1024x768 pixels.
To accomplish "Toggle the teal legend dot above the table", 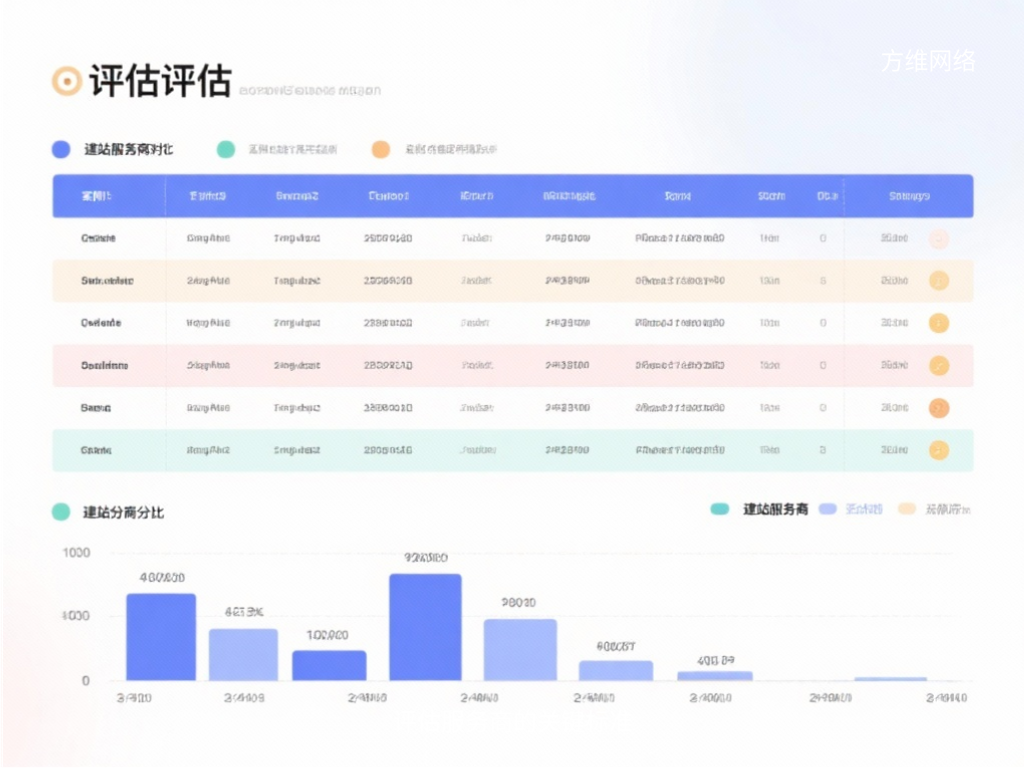I will click(225, 148).
